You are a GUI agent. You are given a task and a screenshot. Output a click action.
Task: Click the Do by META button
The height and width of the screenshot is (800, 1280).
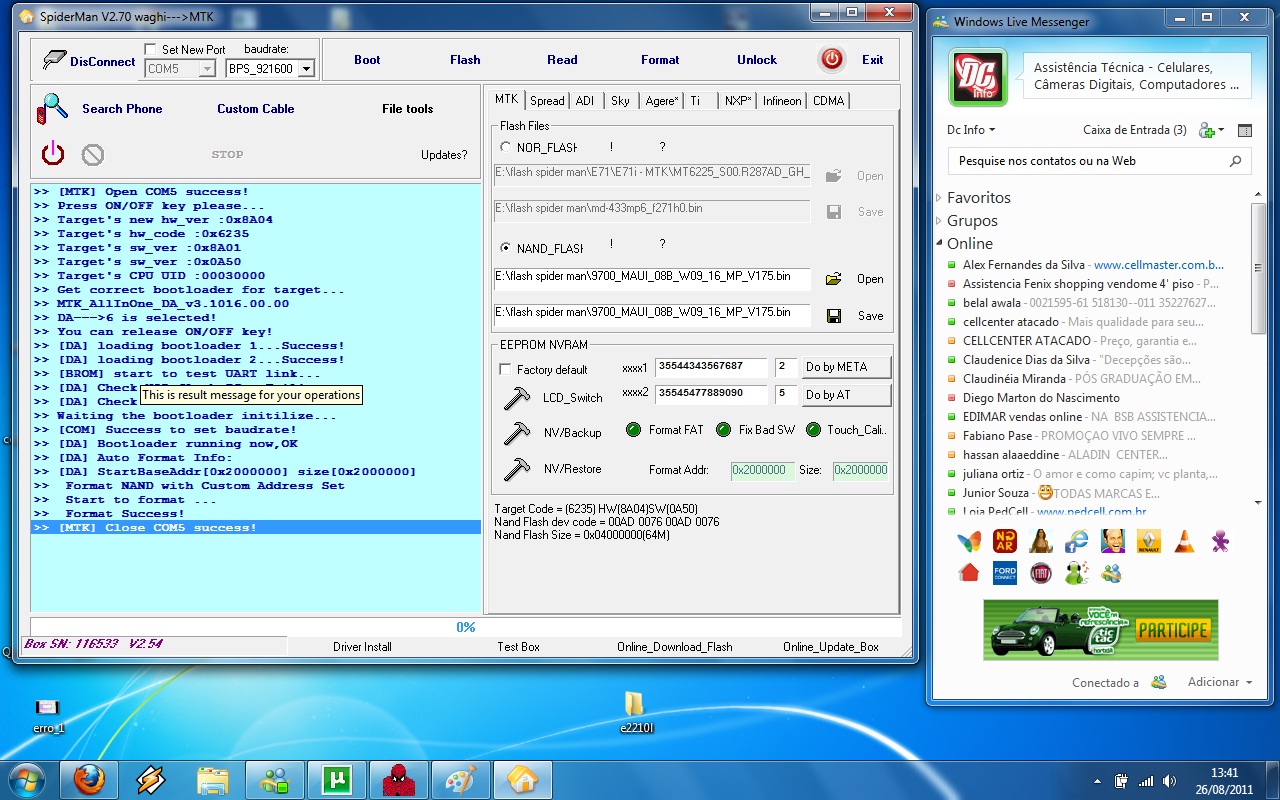click(x=846, y=367)
